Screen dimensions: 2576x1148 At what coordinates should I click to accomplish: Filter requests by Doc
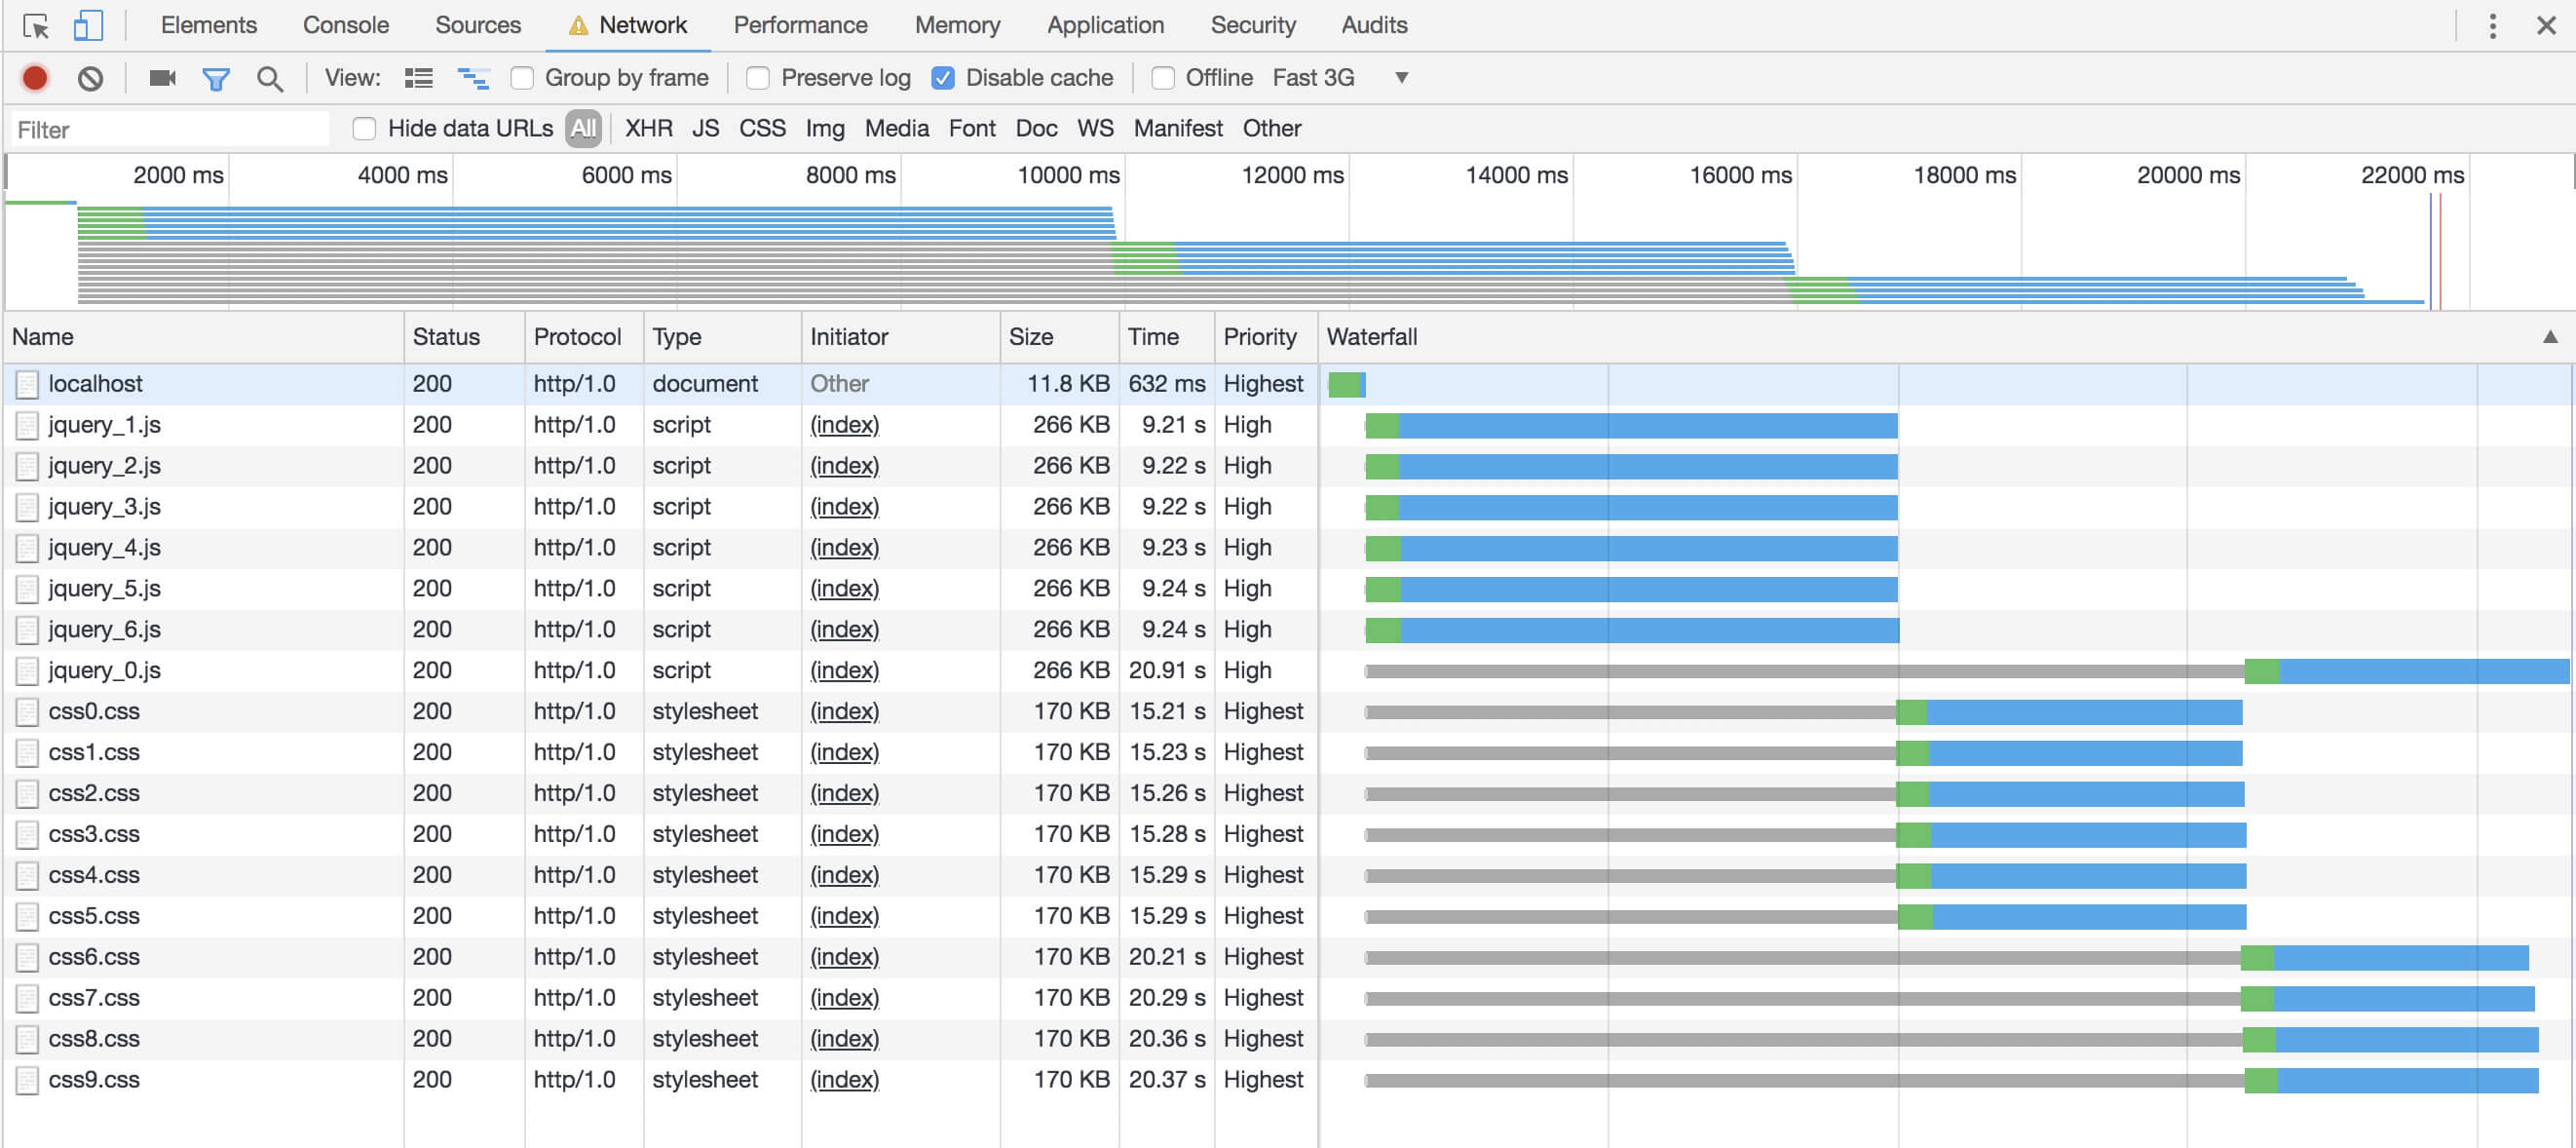[1036, 128]
